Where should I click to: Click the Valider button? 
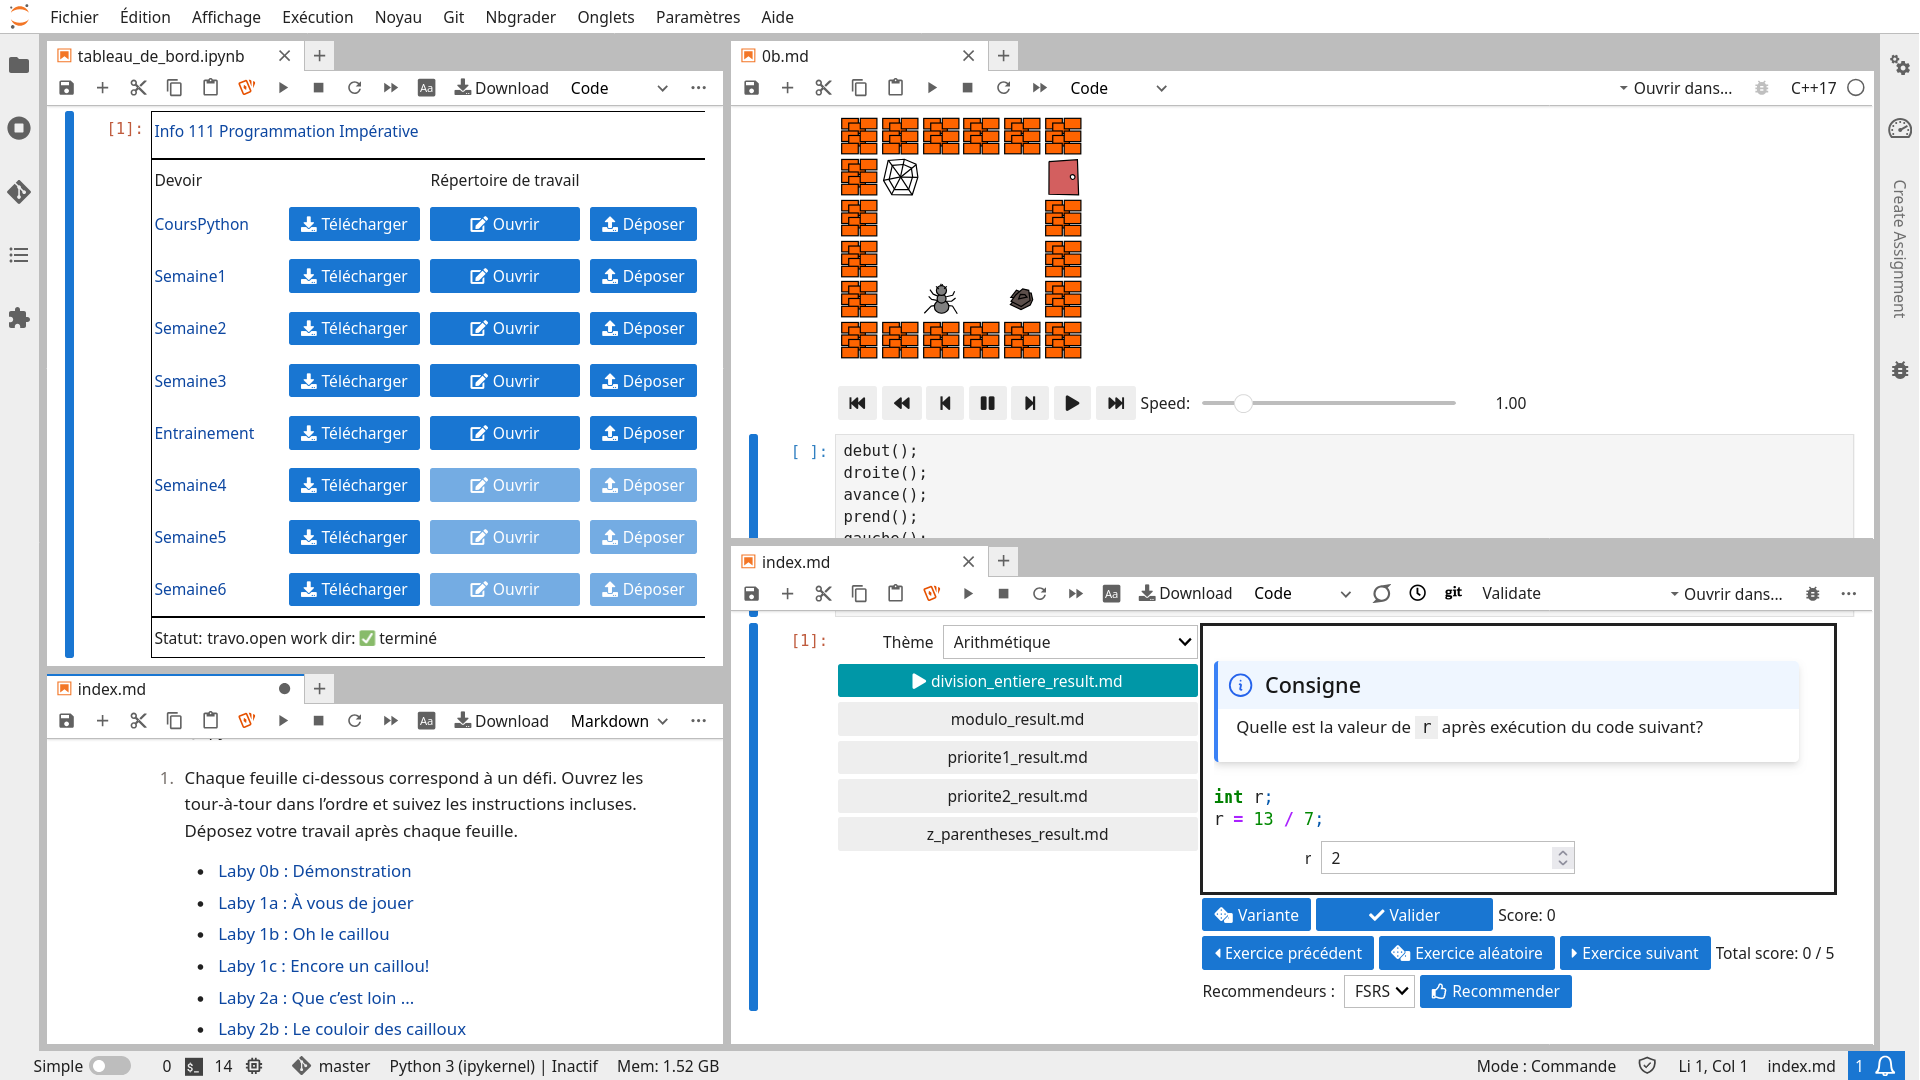click(x=1403, y=915)
